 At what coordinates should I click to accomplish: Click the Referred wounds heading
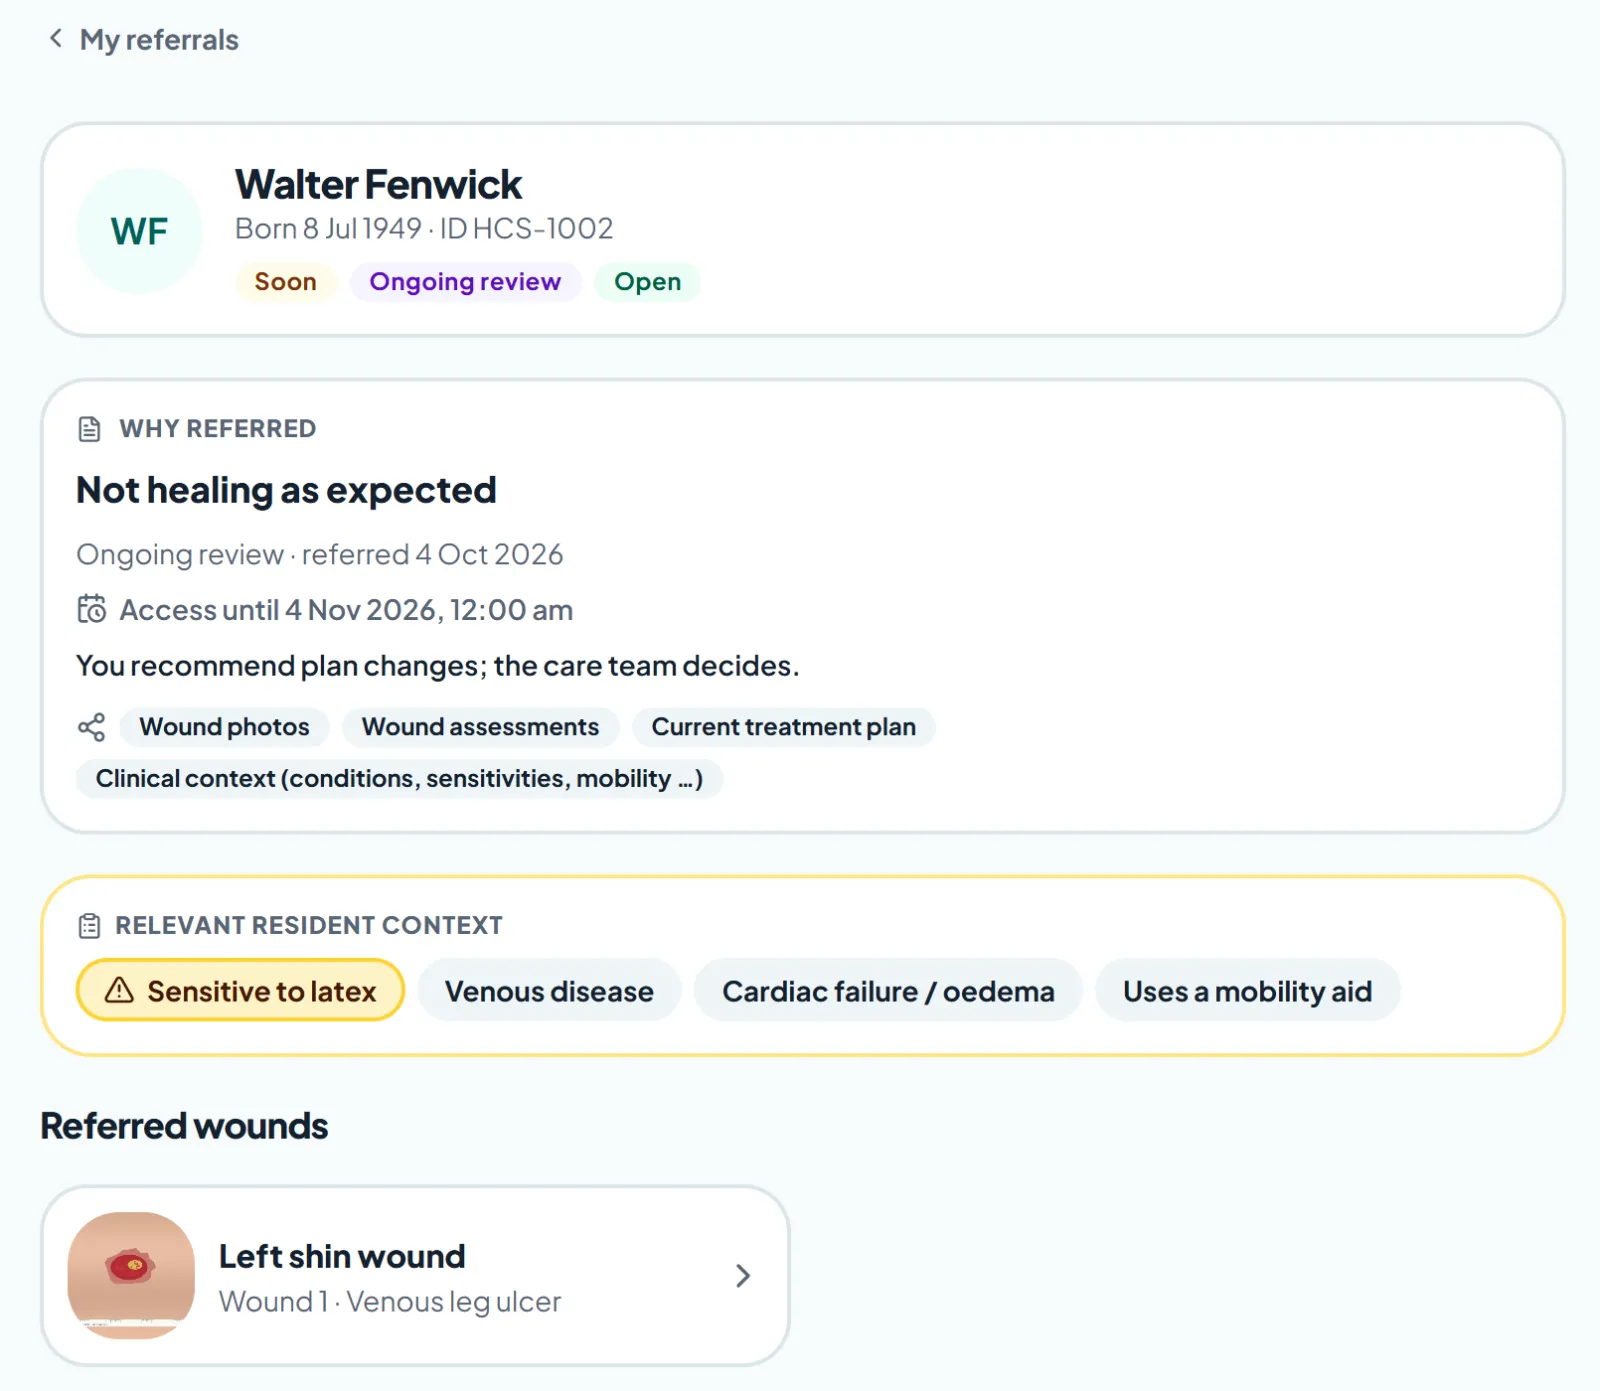(x=184, y=1126)
